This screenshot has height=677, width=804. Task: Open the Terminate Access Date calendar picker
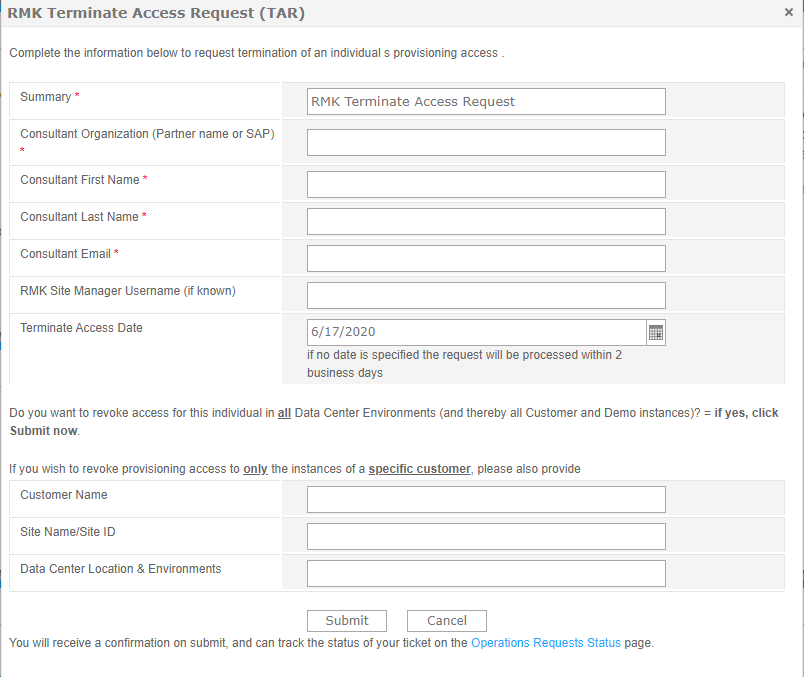pos(656,332)
